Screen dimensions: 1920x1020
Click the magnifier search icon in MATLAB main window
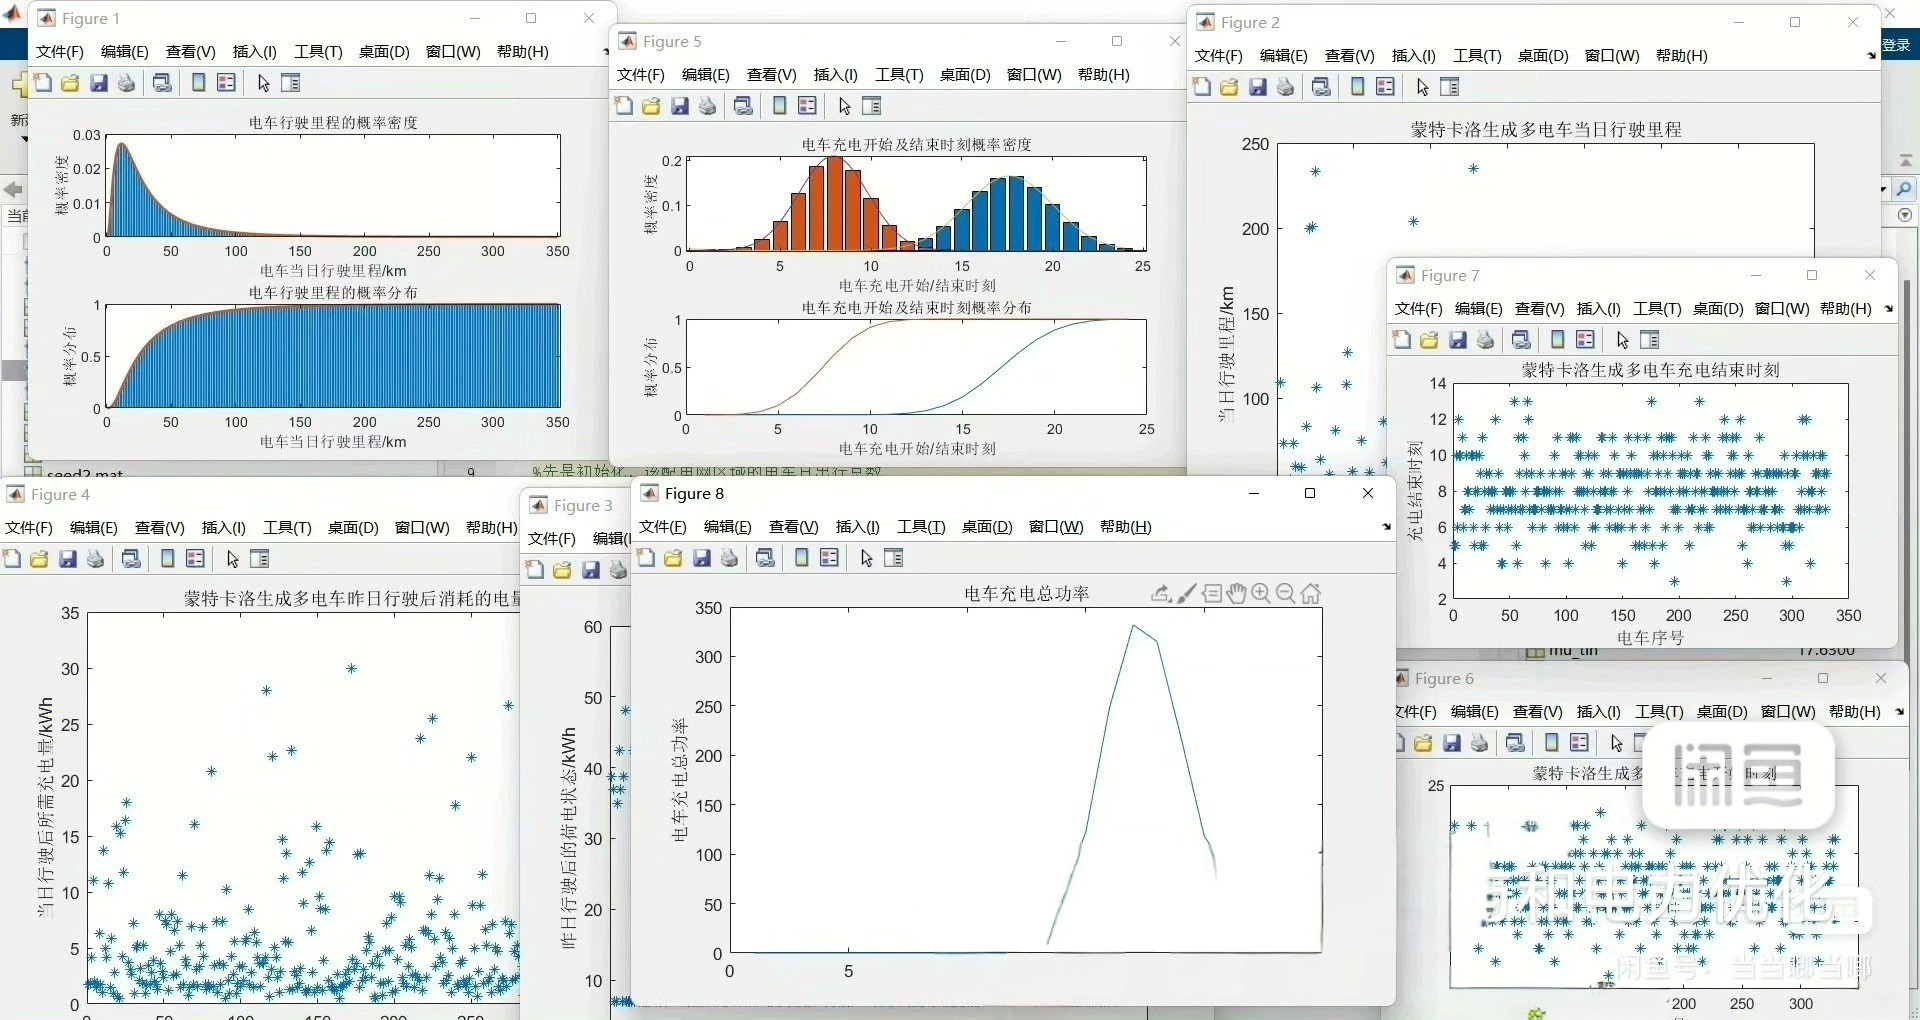tap(1904, 188)
